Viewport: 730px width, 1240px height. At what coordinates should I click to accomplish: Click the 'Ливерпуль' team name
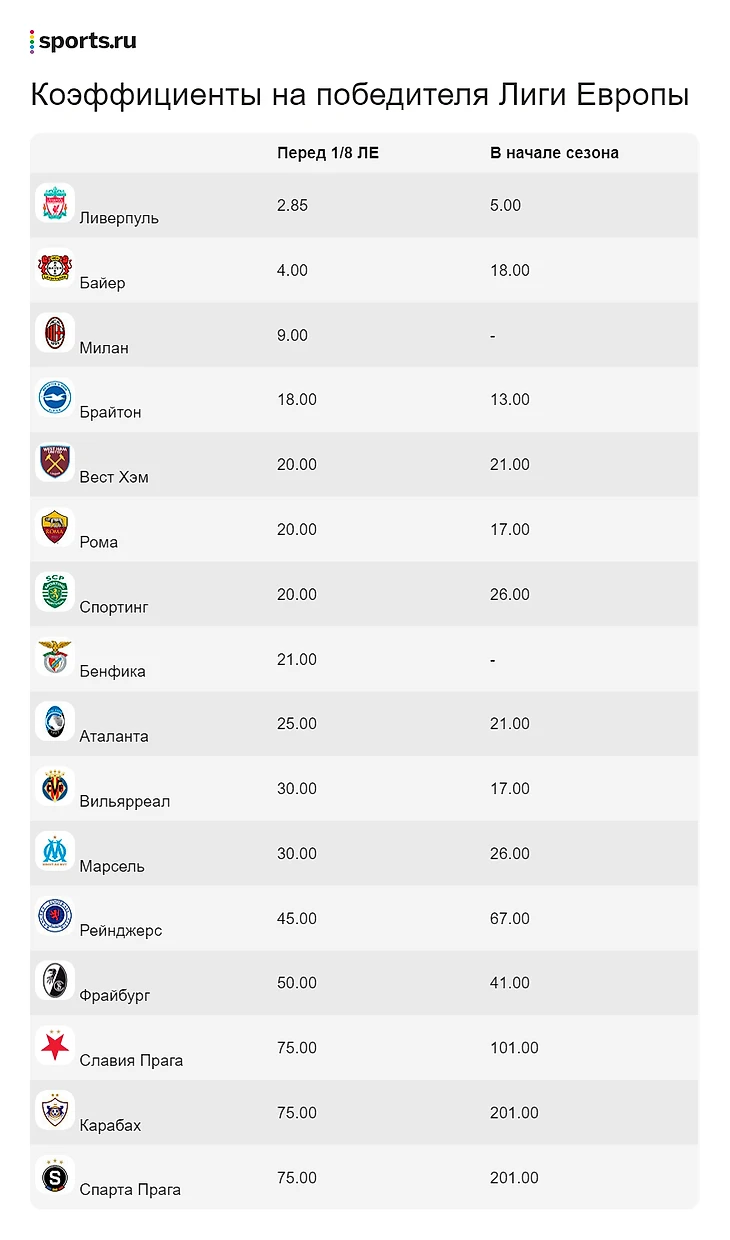[119, 218]
